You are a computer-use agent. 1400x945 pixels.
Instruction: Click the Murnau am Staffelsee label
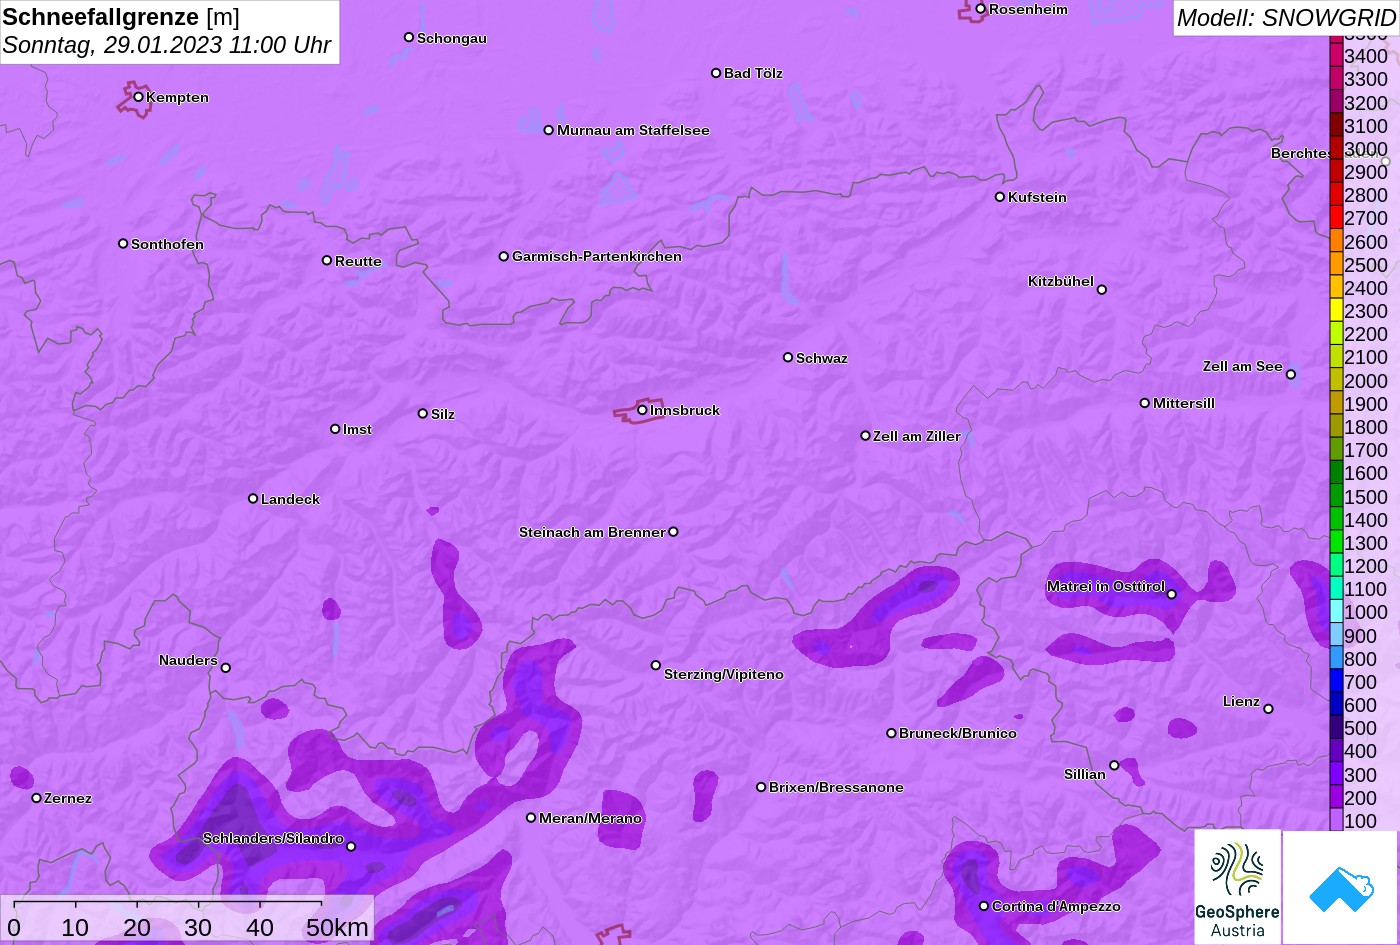[633, 130]
